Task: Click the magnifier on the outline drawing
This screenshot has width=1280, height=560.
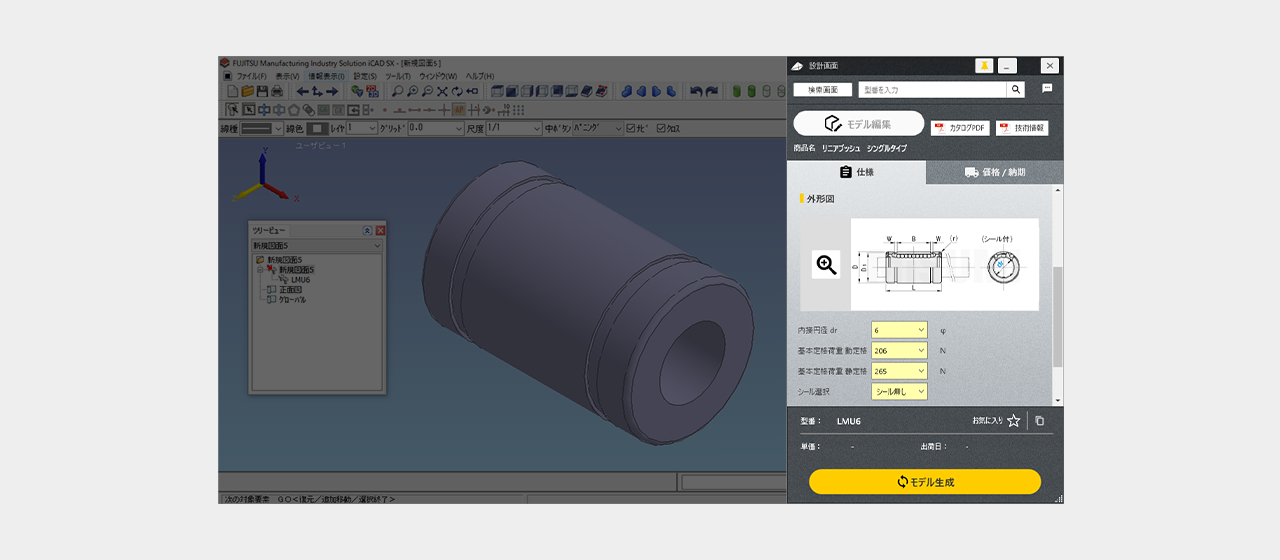Action: point(826,264)
